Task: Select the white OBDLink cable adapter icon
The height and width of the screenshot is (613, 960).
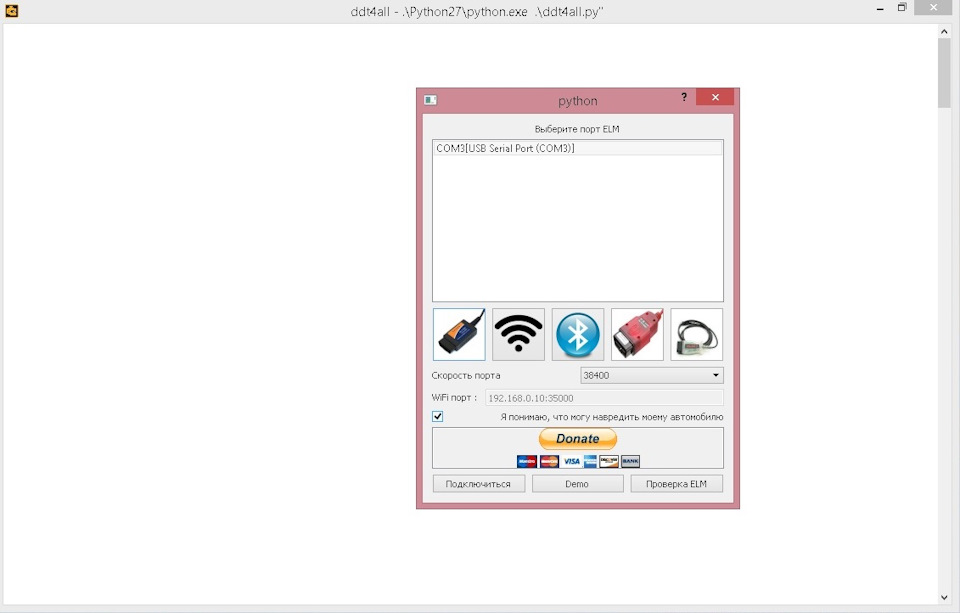Action: [x=696, y=334]
